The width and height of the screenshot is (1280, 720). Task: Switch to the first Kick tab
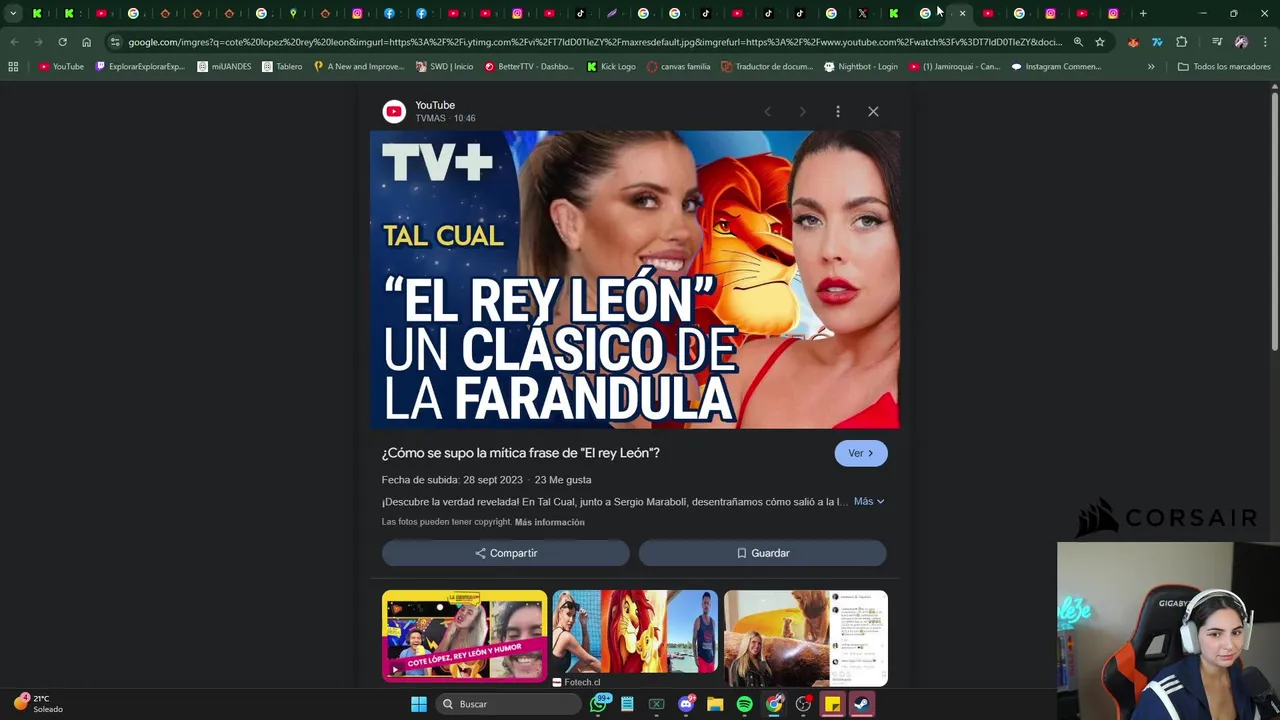tap(37, 13)
